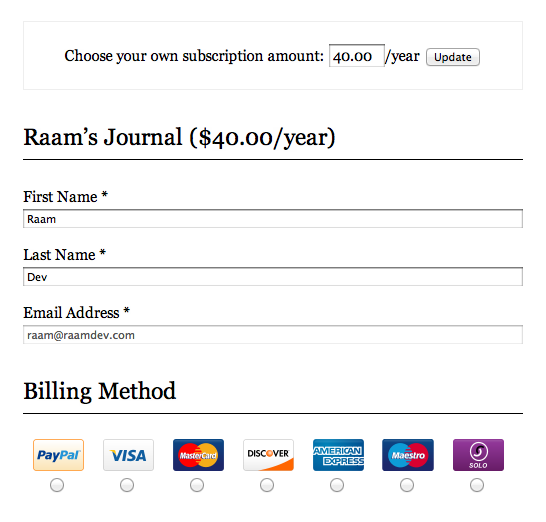Click the Update button
This screenshot has height=522, width=546.
tap(453, 57)
